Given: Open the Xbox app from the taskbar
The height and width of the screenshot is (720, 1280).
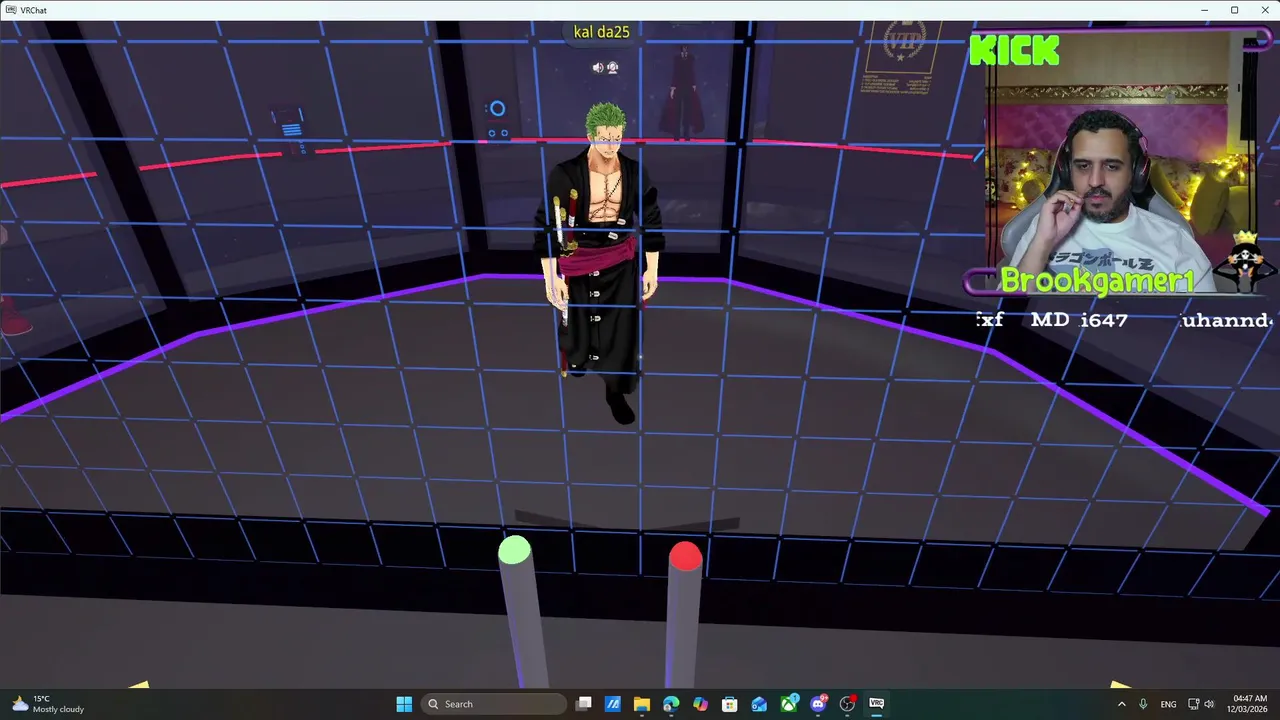Looking at the screenshot, I should [x=789, y=704].
